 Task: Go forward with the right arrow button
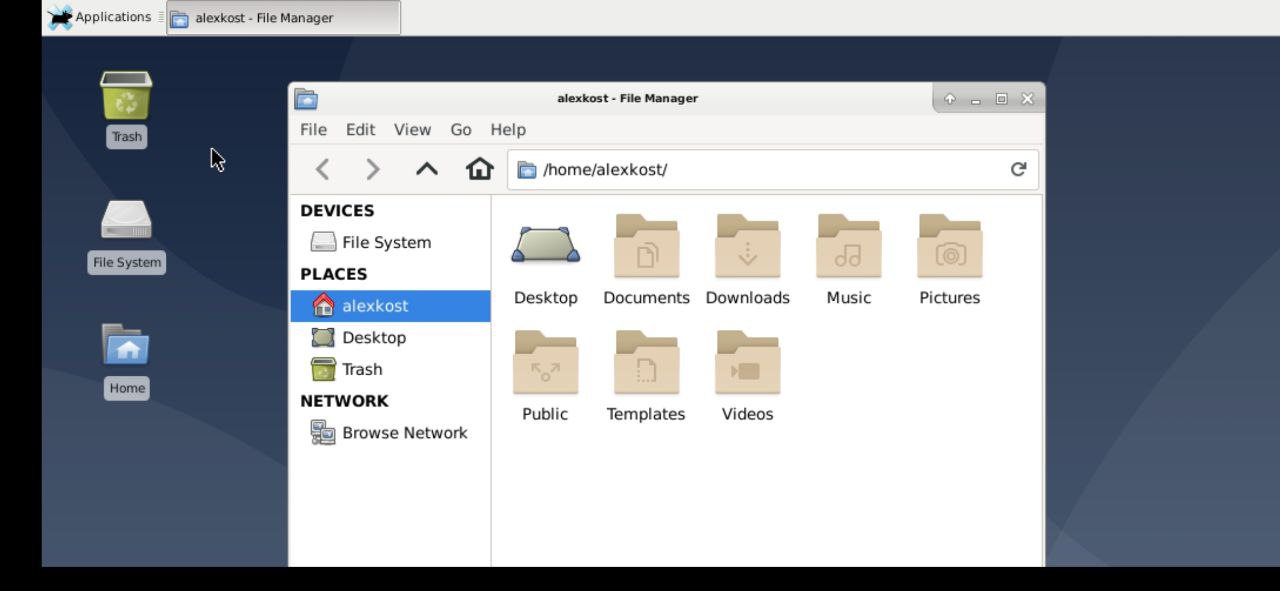[x=373, y=170]
